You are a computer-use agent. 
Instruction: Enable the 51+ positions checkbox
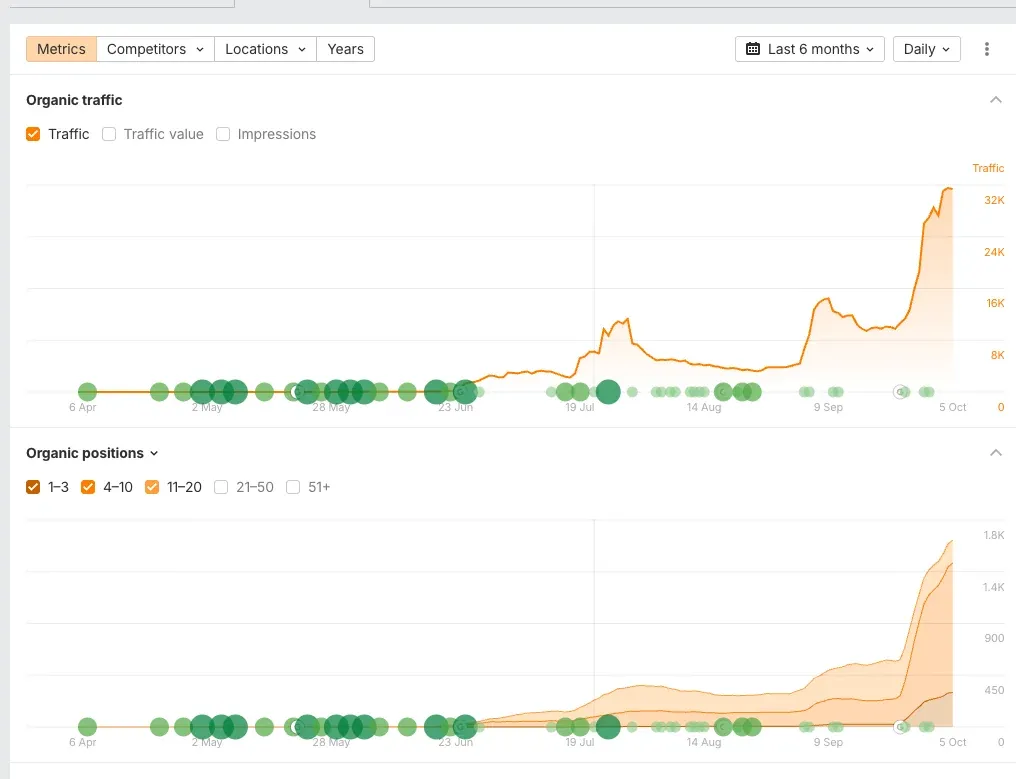pos(293,487)
